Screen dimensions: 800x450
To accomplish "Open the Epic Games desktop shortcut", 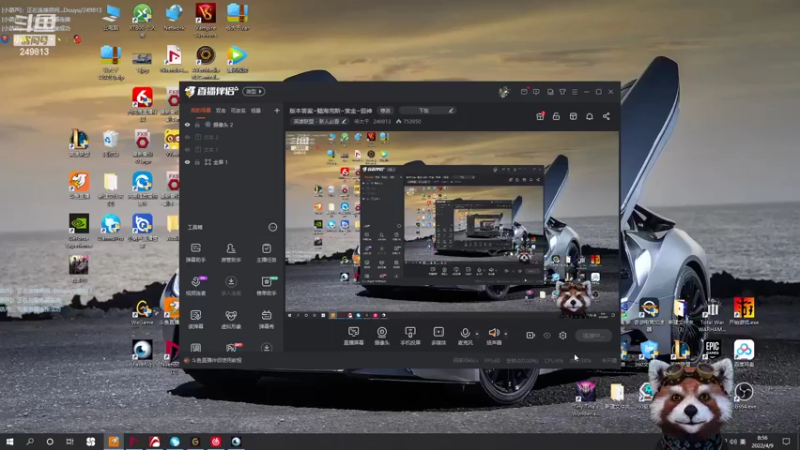I will (x=712, y=353).
